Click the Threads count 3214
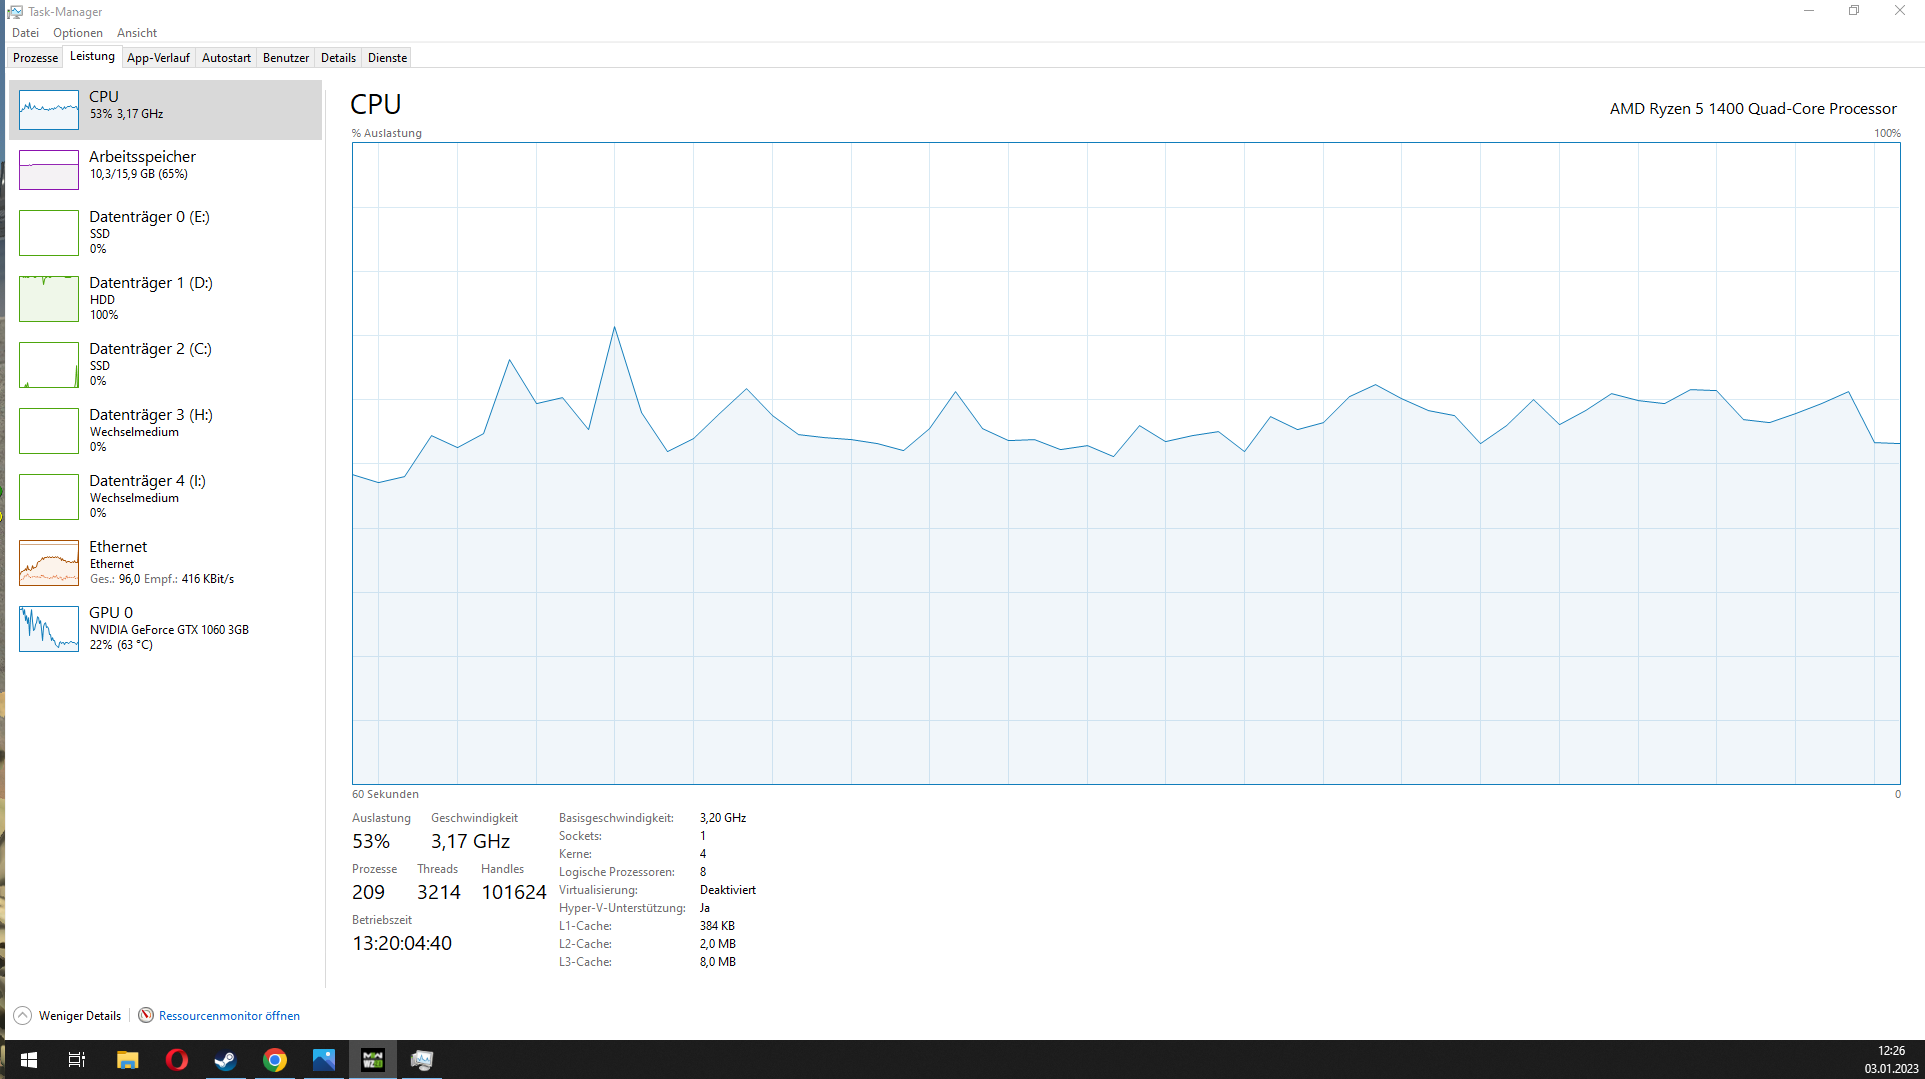Viewport: 1925px width, 1079px height. coord(439,893)
